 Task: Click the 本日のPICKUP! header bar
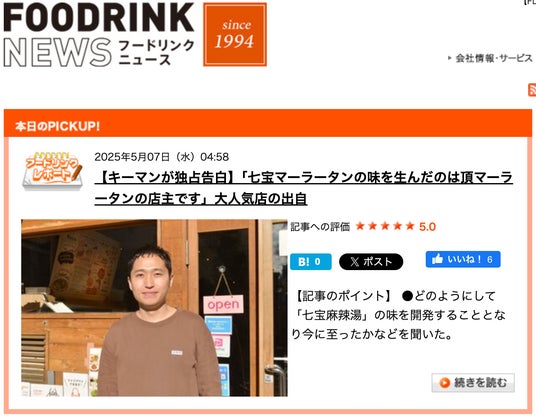268,123
